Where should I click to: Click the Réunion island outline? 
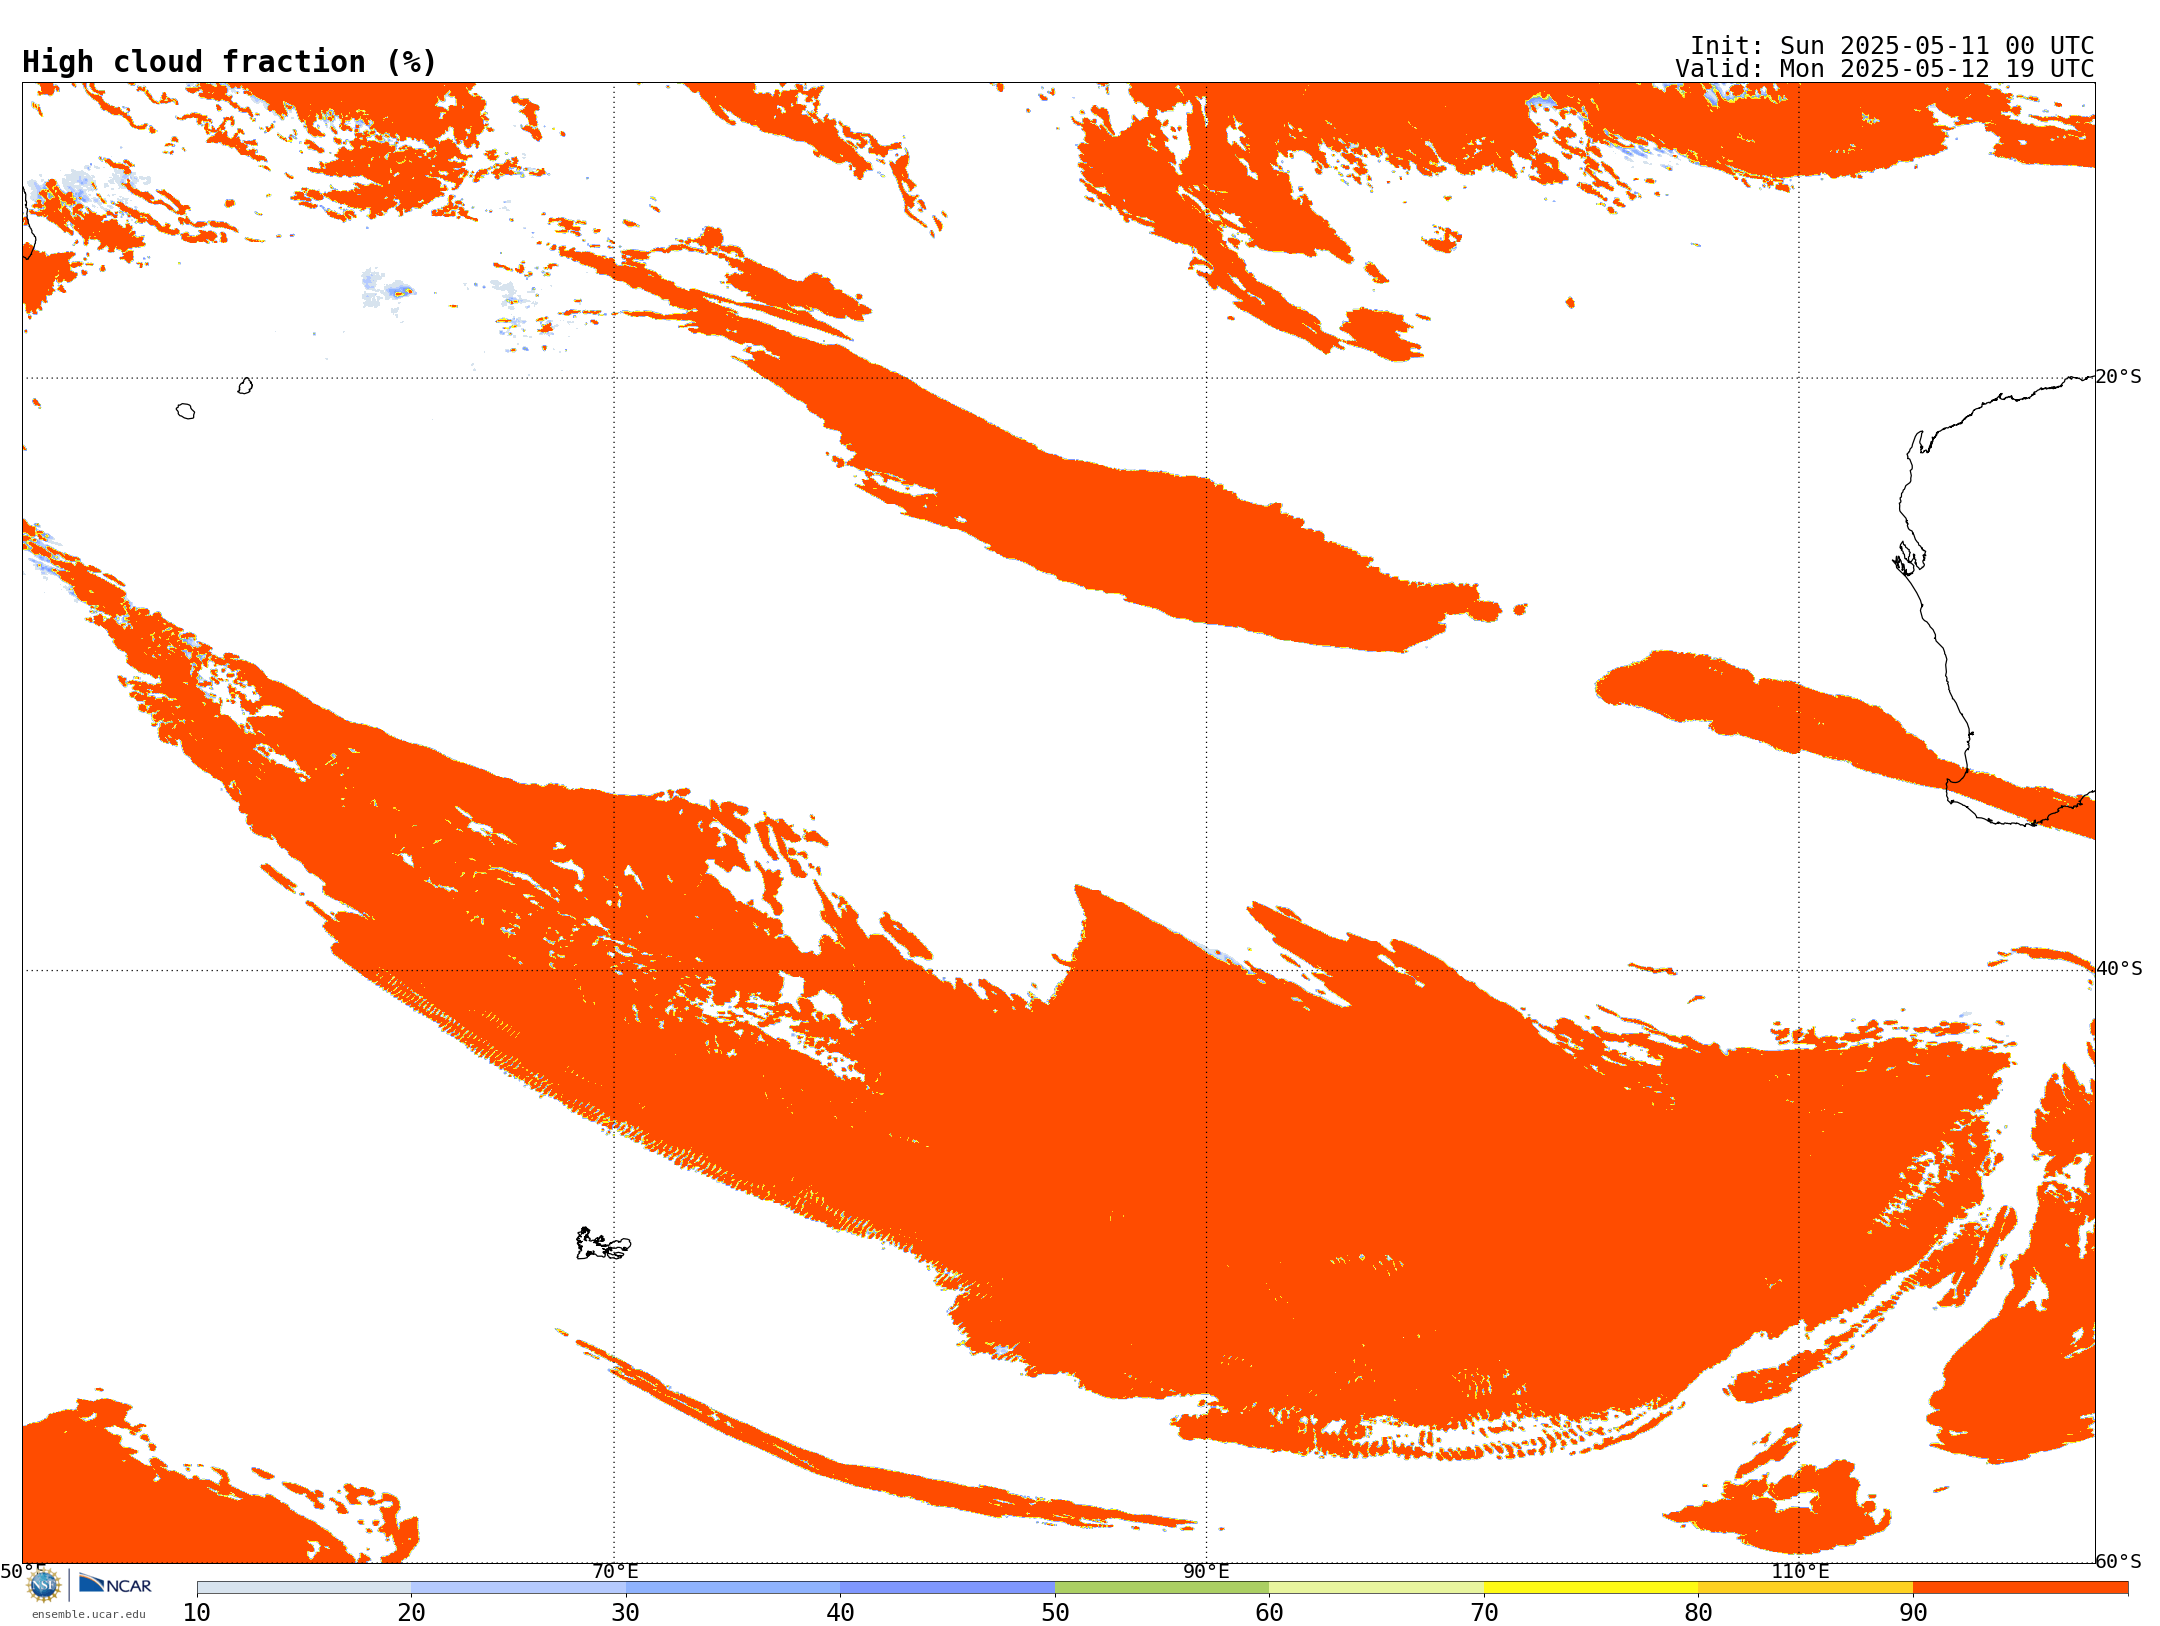coord(185,411)
